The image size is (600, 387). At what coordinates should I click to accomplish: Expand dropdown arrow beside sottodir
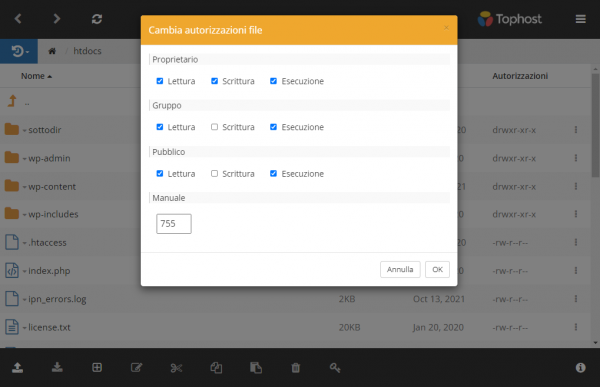click(24, 131)
